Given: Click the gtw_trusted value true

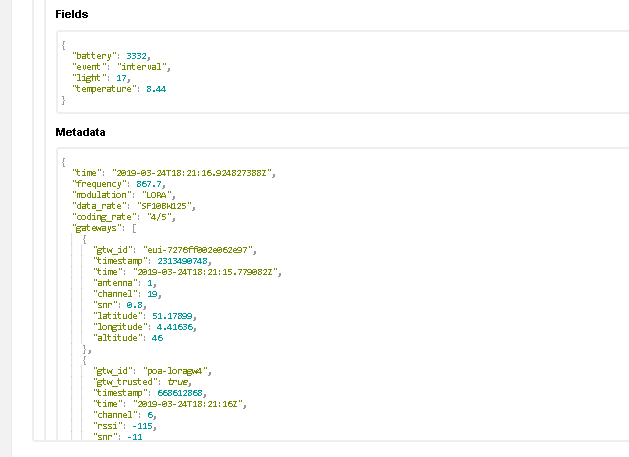Looking at the screenshot, I should coord(179,382).
